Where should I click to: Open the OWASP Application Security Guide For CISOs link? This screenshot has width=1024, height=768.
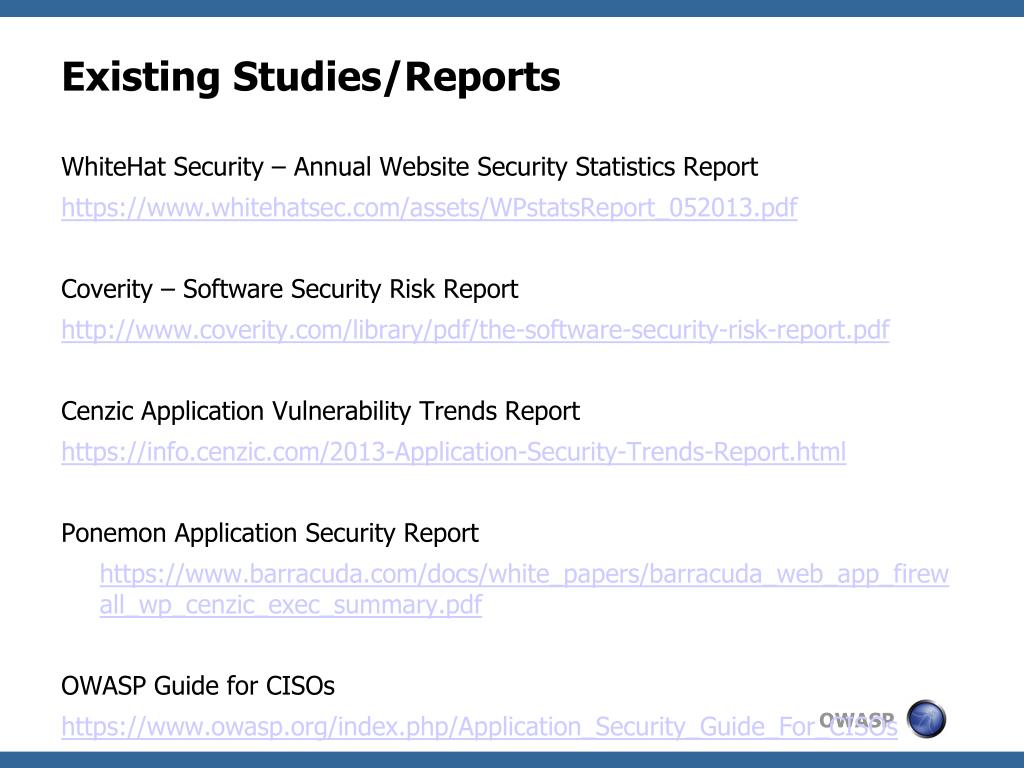click(x=479, y=726)
